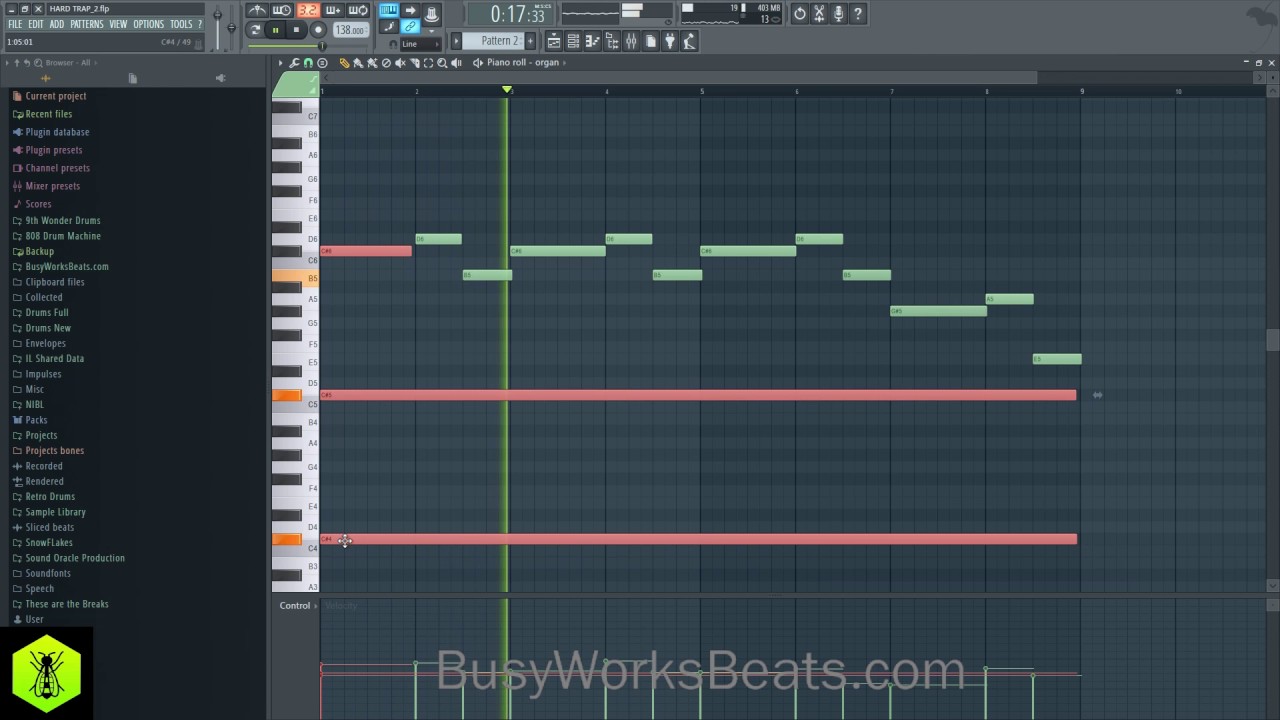Click the playback speaker tool icon
The image size is (1280, 720).
(456, 63)
